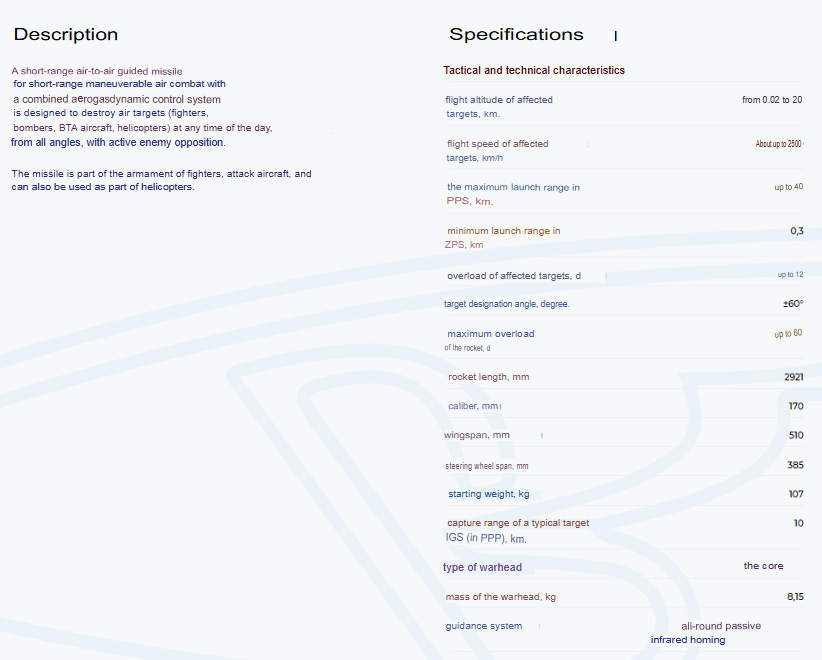Click the Description heading

tap(66, 35)
